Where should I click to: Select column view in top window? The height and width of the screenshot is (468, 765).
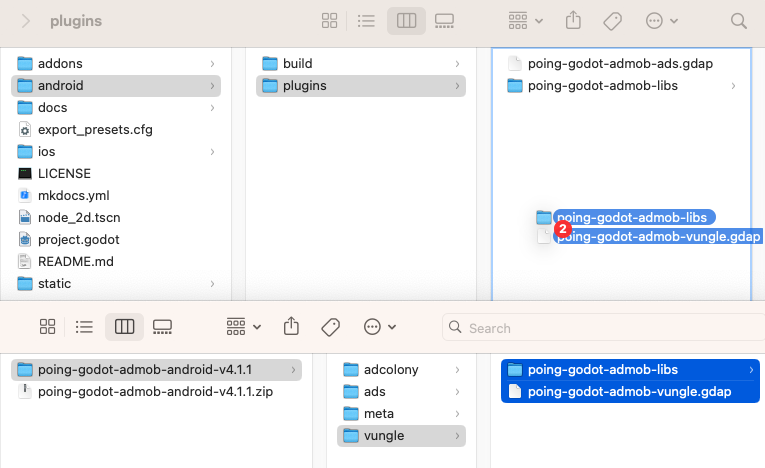(406, 21)
